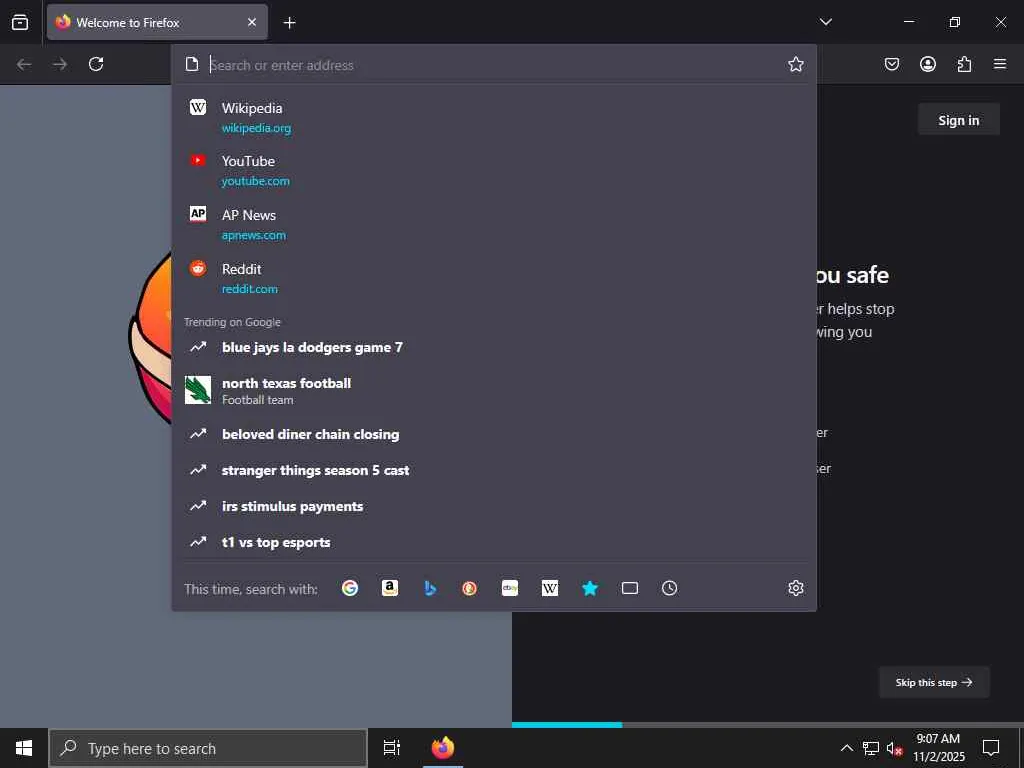Search history with the clock icon
This screenshot has width=1024, height=768.
pos(669,588)
